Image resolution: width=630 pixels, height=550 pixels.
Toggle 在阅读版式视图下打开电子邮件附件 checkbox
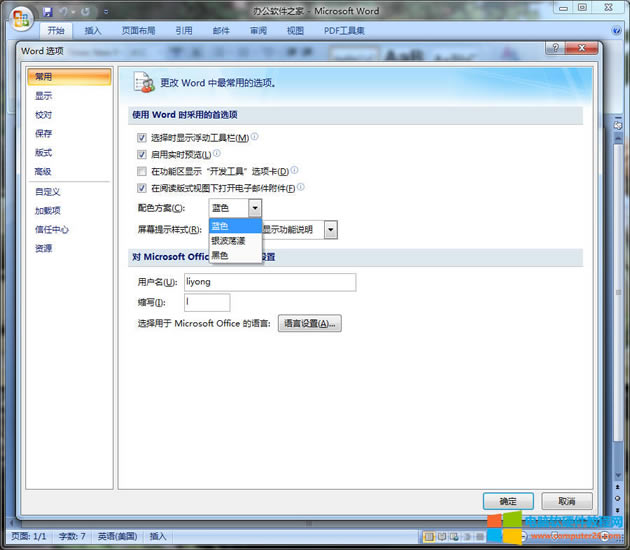click(141, 188)
